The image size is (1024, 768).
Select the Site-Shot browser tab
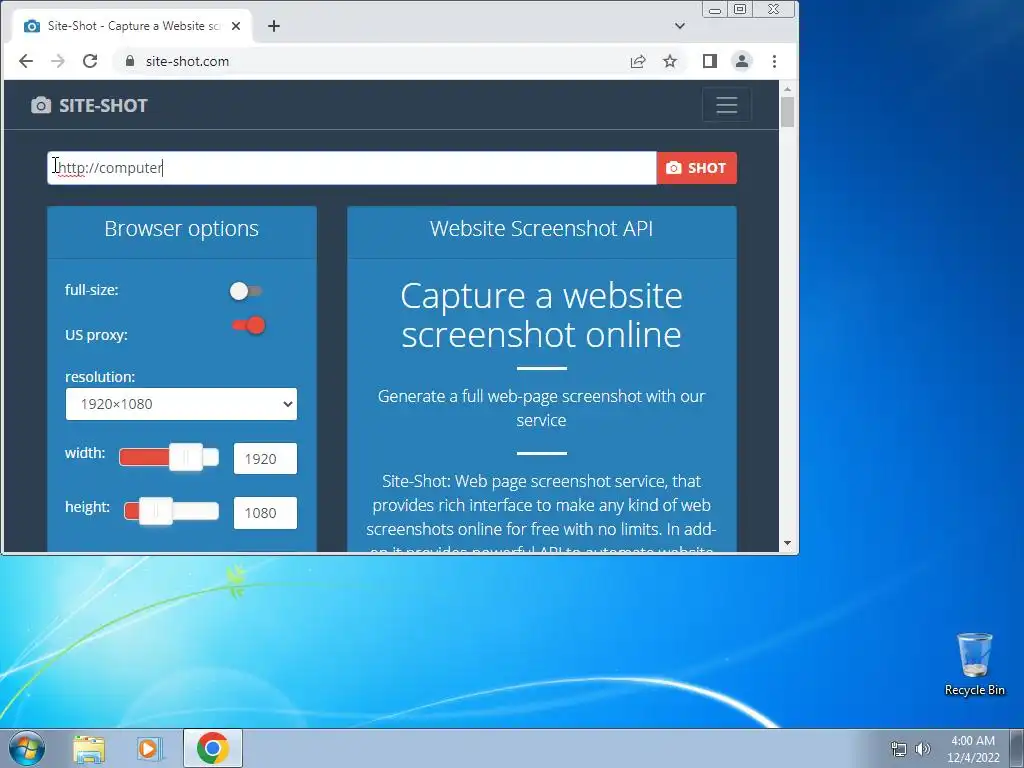click(132, 26)
